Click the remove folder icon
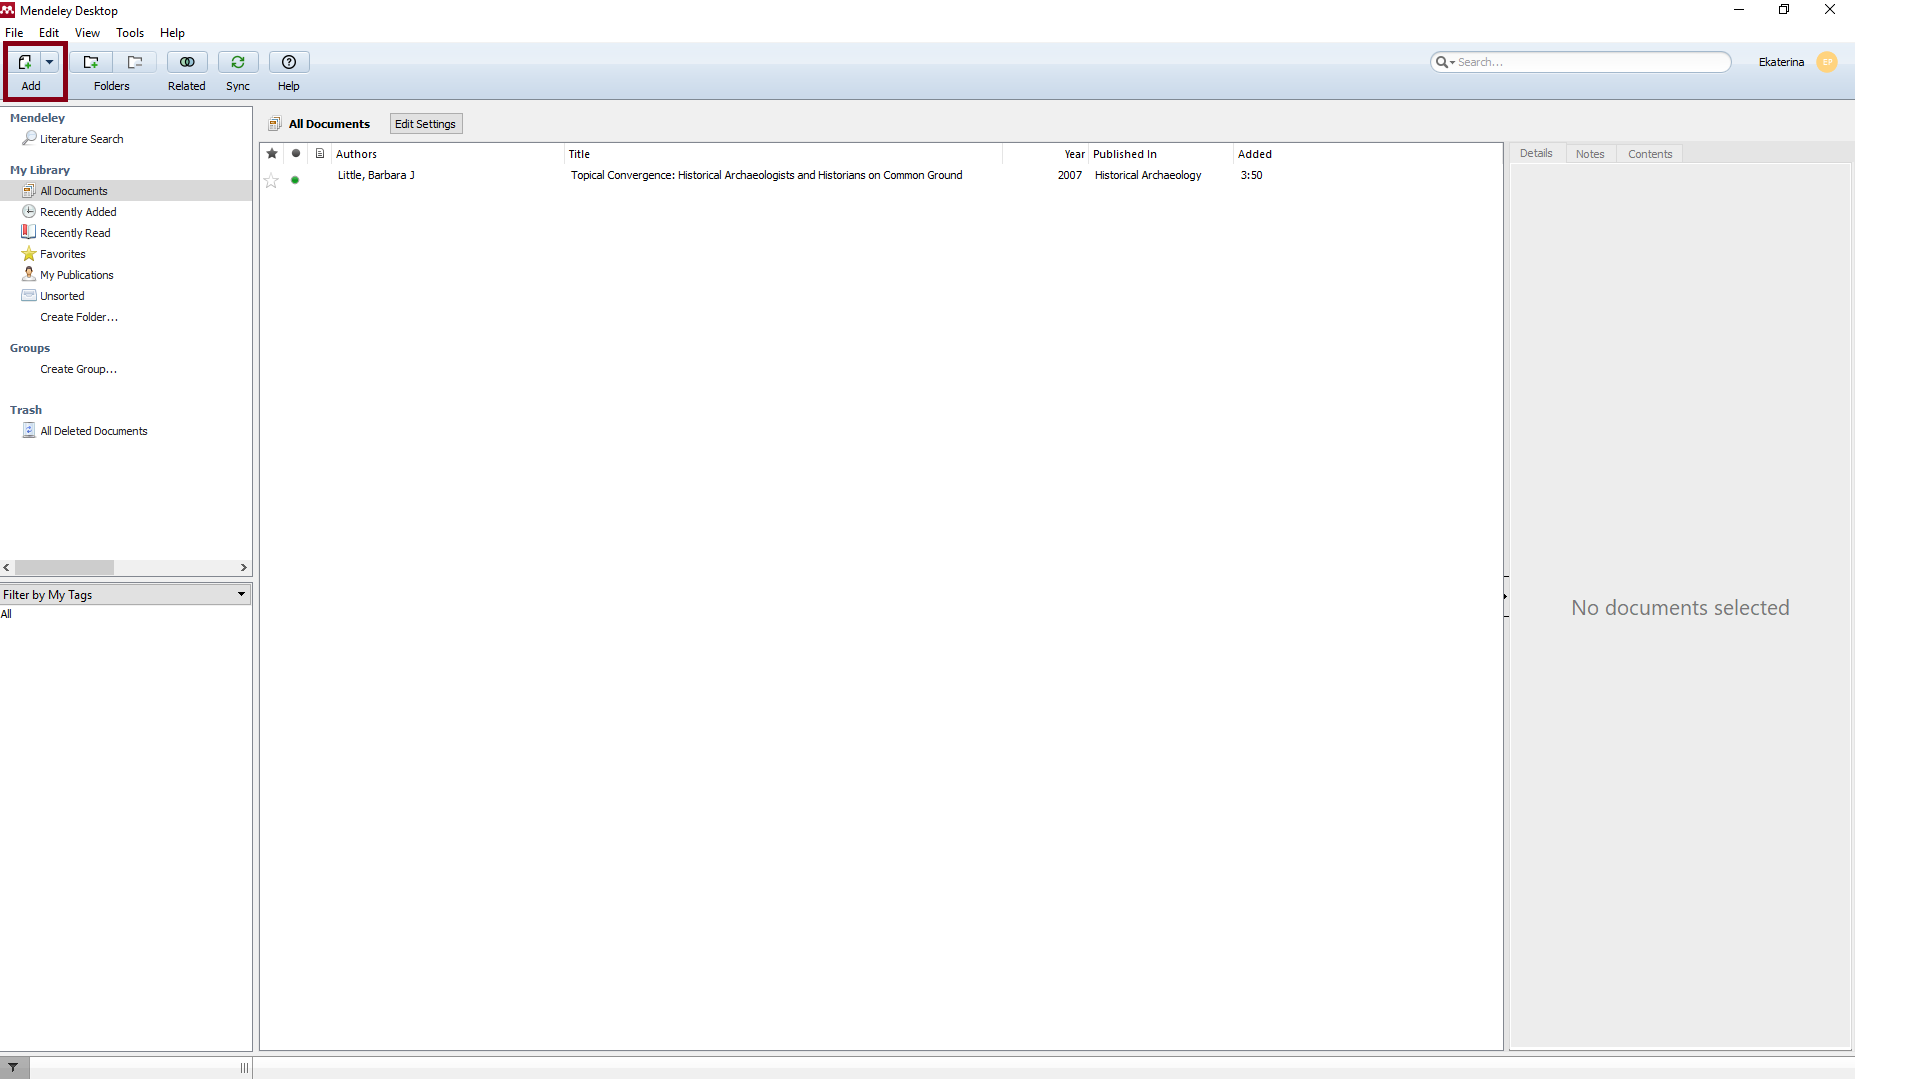Screen dimensions: 1920x1080 point(135,62)
